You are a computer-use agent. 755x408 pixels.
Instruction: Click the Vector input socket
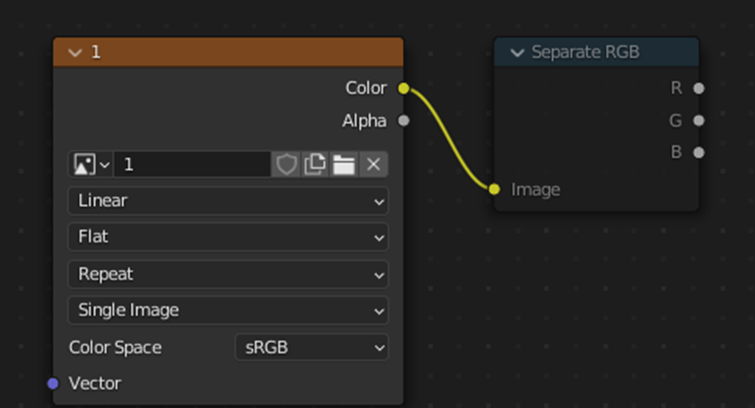click(x=53, y=383)
